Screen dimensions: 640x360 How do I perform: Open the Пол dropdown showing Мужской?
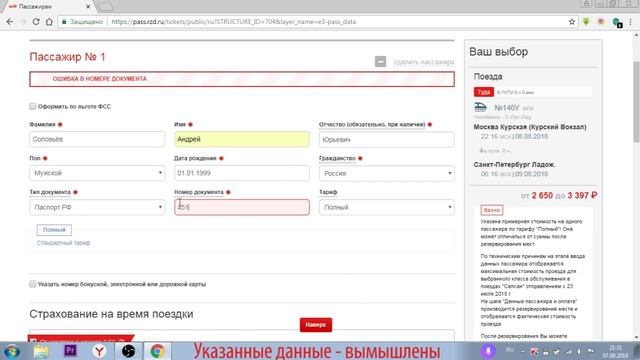click(97, 173)
